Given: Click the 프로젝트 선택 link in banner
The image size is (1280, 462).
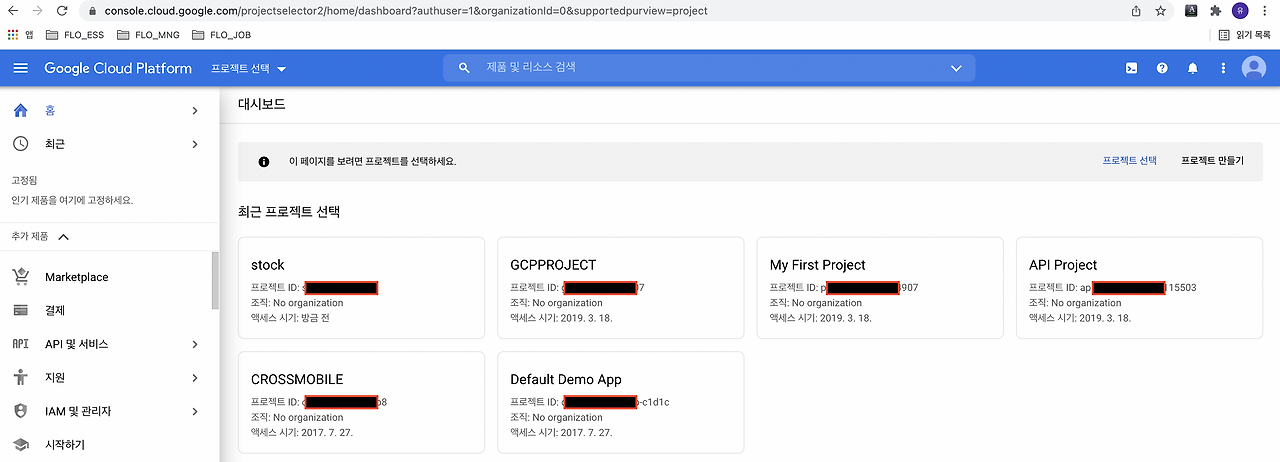Looking at the screenshot, I should [1129, 161].
